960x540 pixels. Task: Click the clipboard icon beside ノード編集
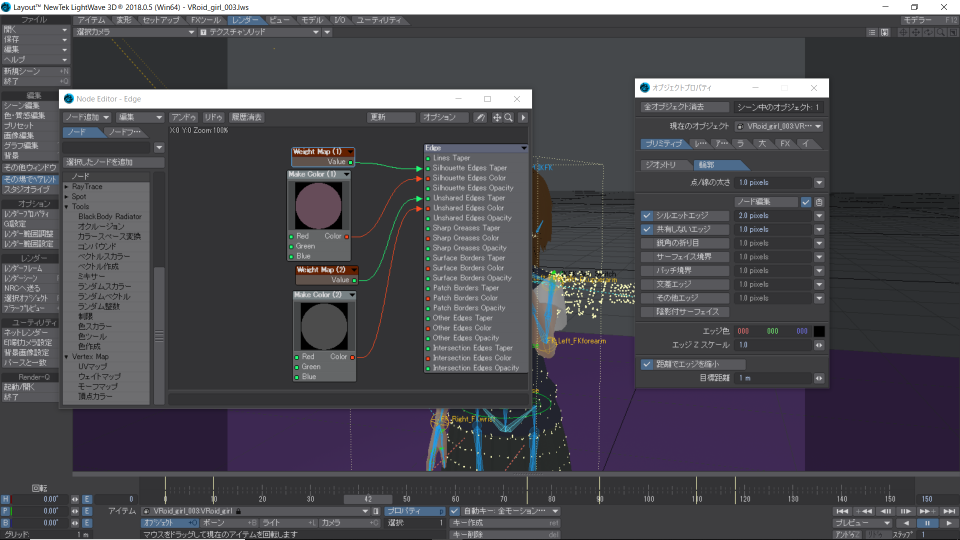[819, 202]
